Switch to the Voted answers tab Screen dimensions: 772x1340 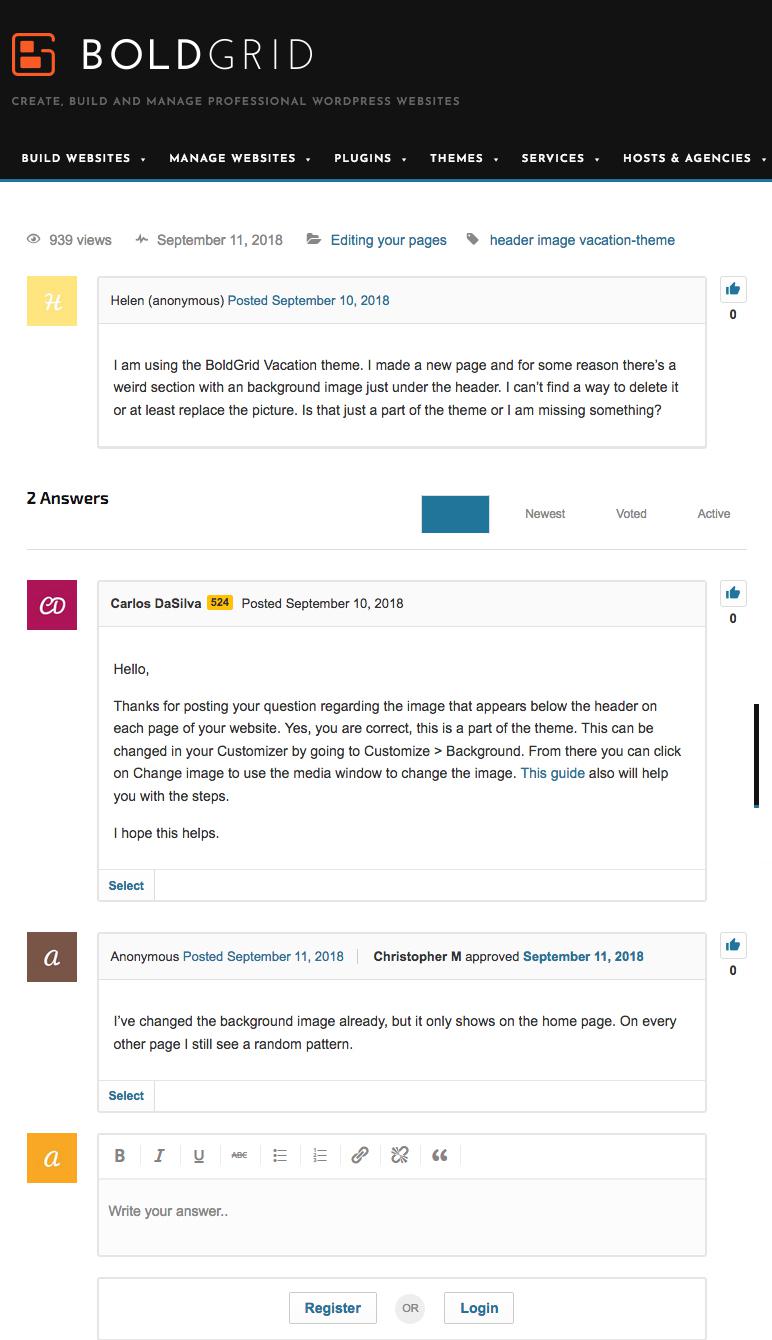coord(631,514)
